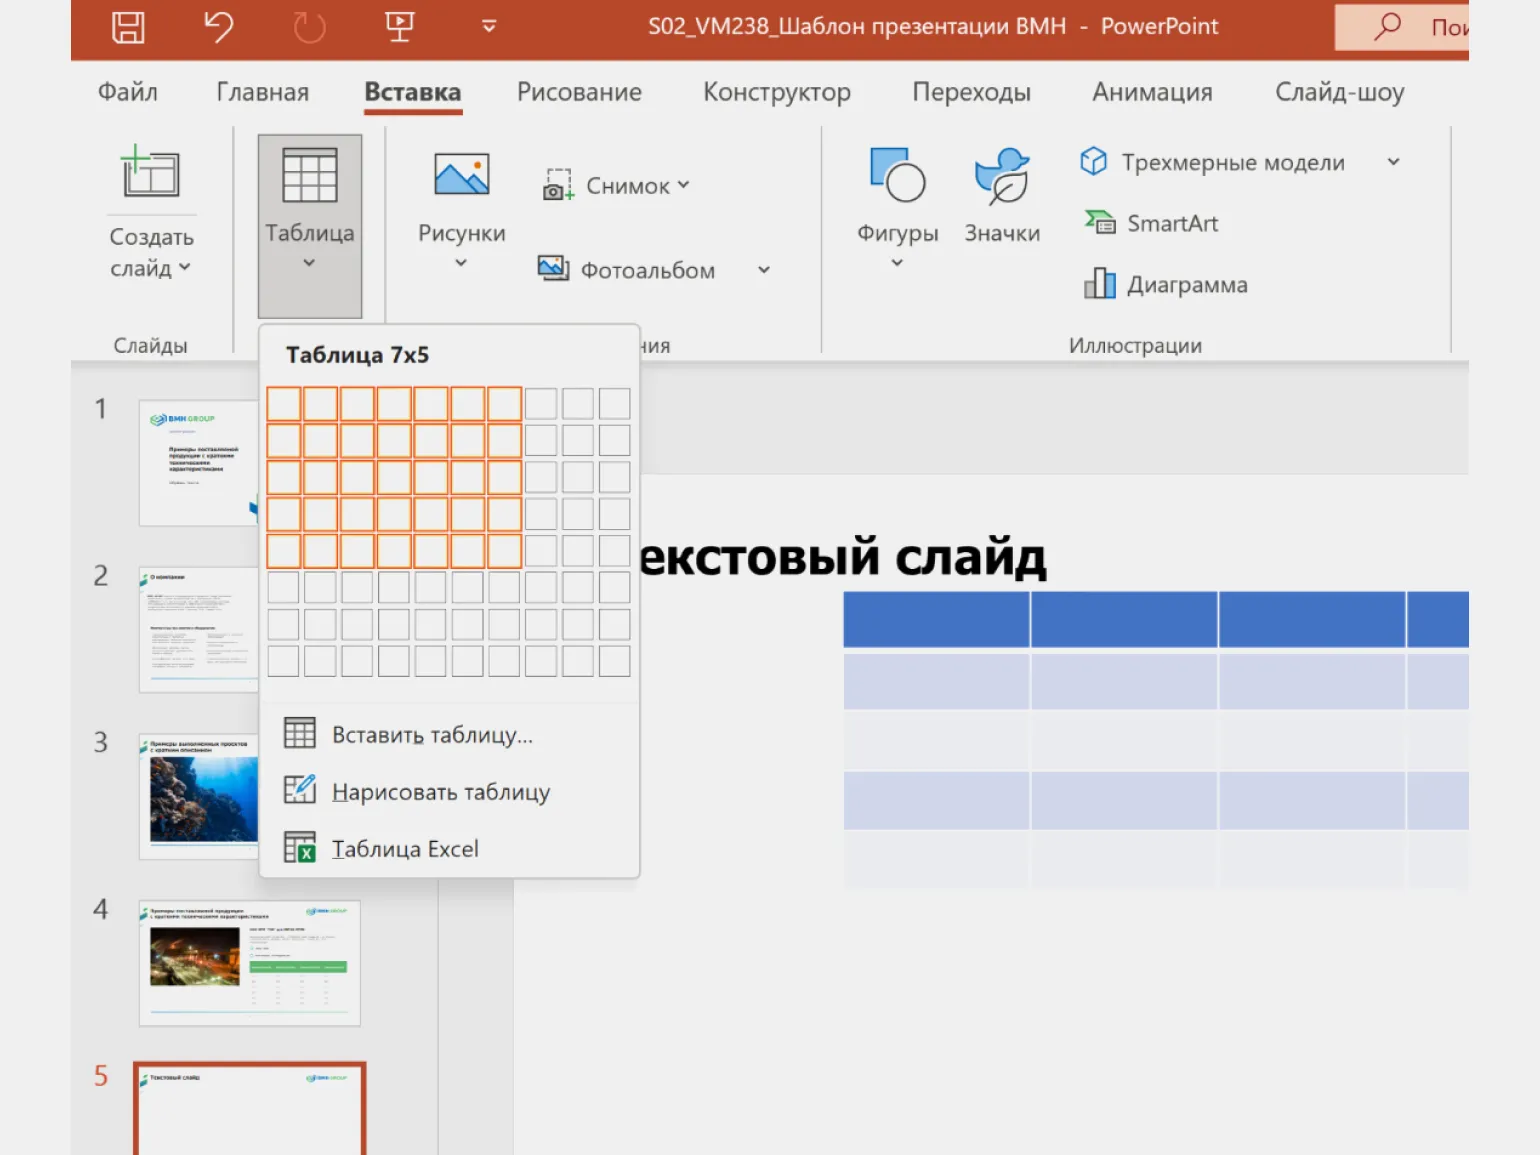Choose Таблица Excel menu option
Image resolution: width=1540 pixels, height=1155 pixels.
(x=449, y=848)
